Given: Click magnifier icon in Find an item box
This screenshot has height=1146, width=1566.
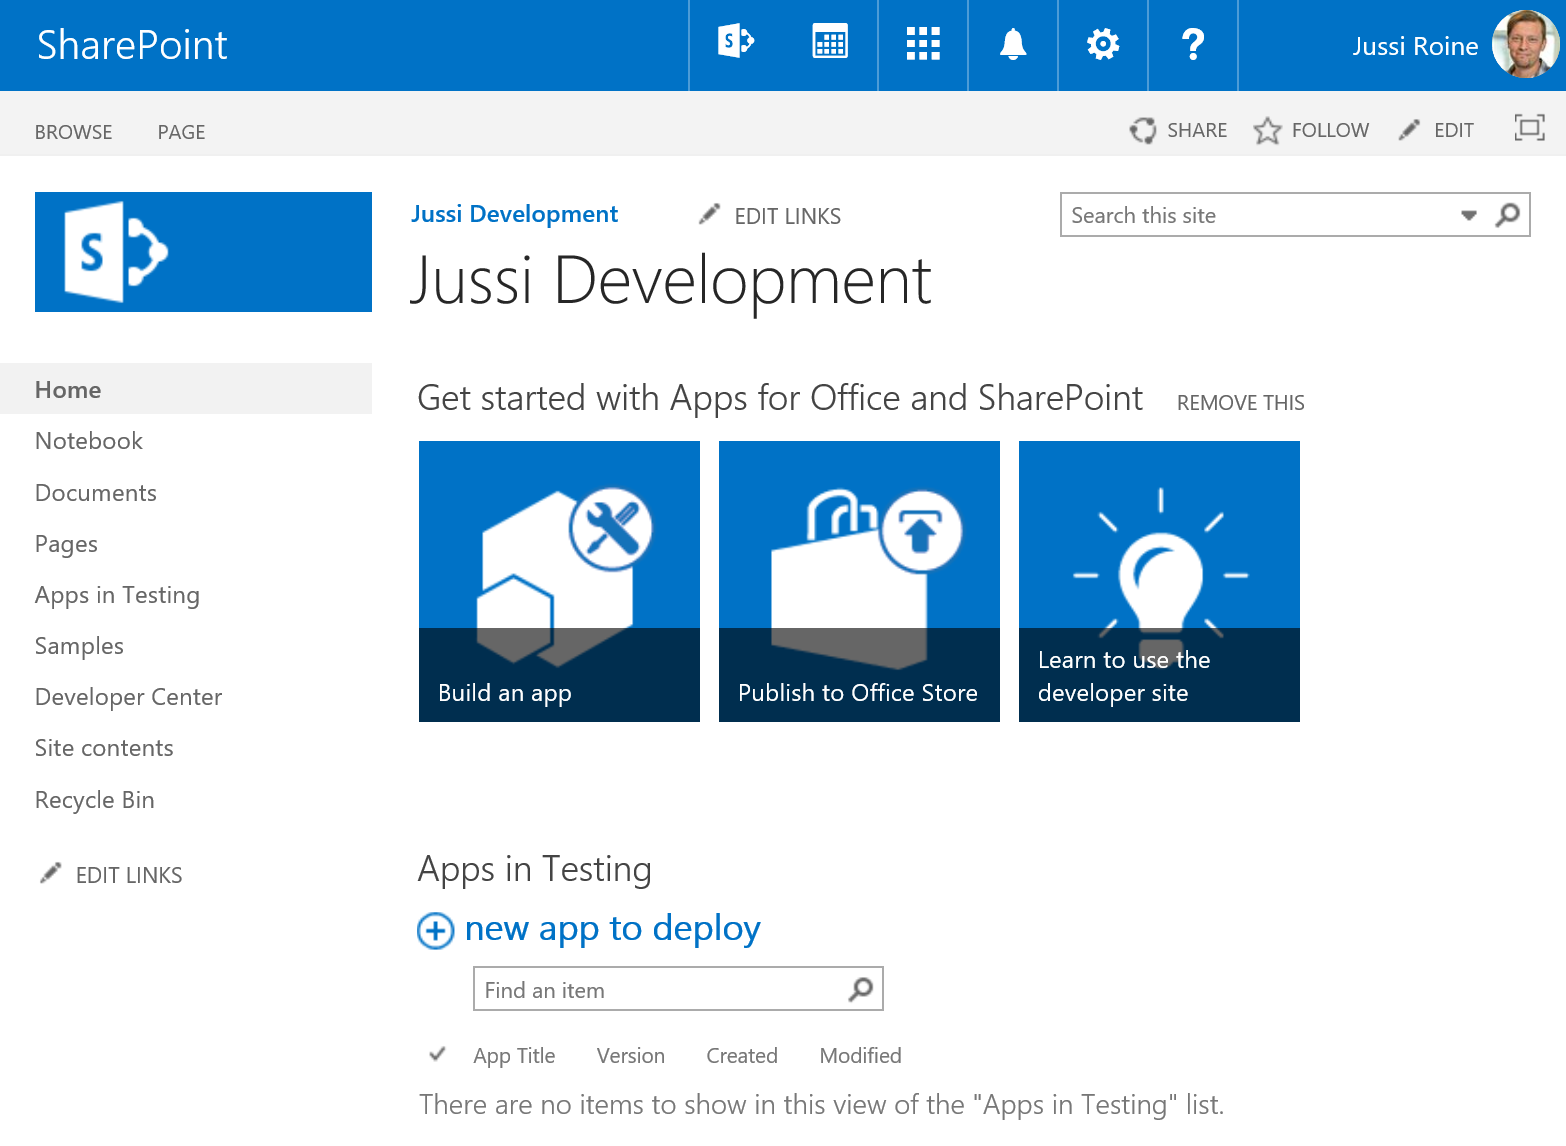Looking at the screenshot, I should point(860,989).
